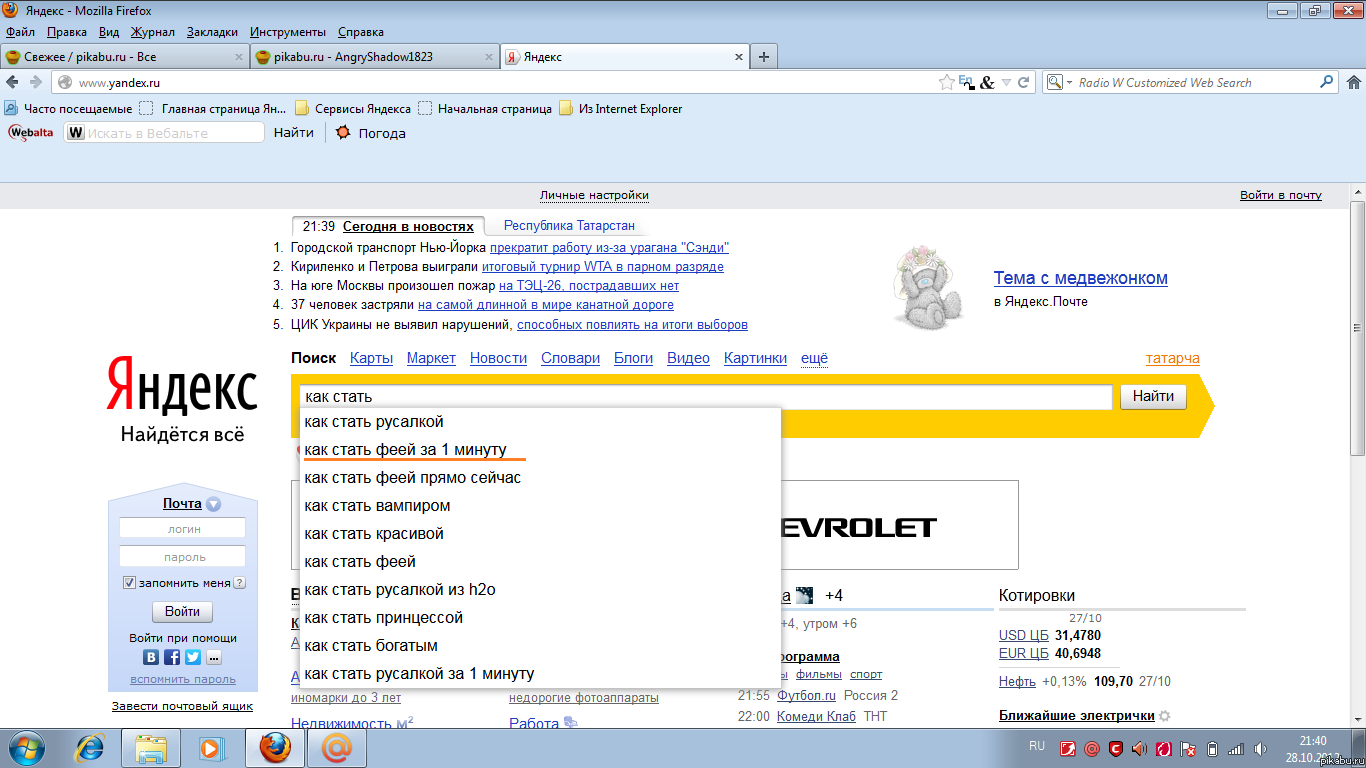Open Windows Media Player from taskbar

[x=210, y=747]
